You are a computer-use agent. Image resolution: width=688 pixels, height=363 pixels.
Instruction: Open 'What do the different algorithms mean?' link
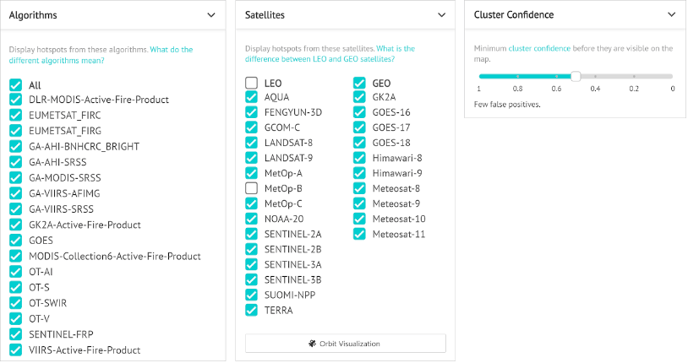coord(101,55)
